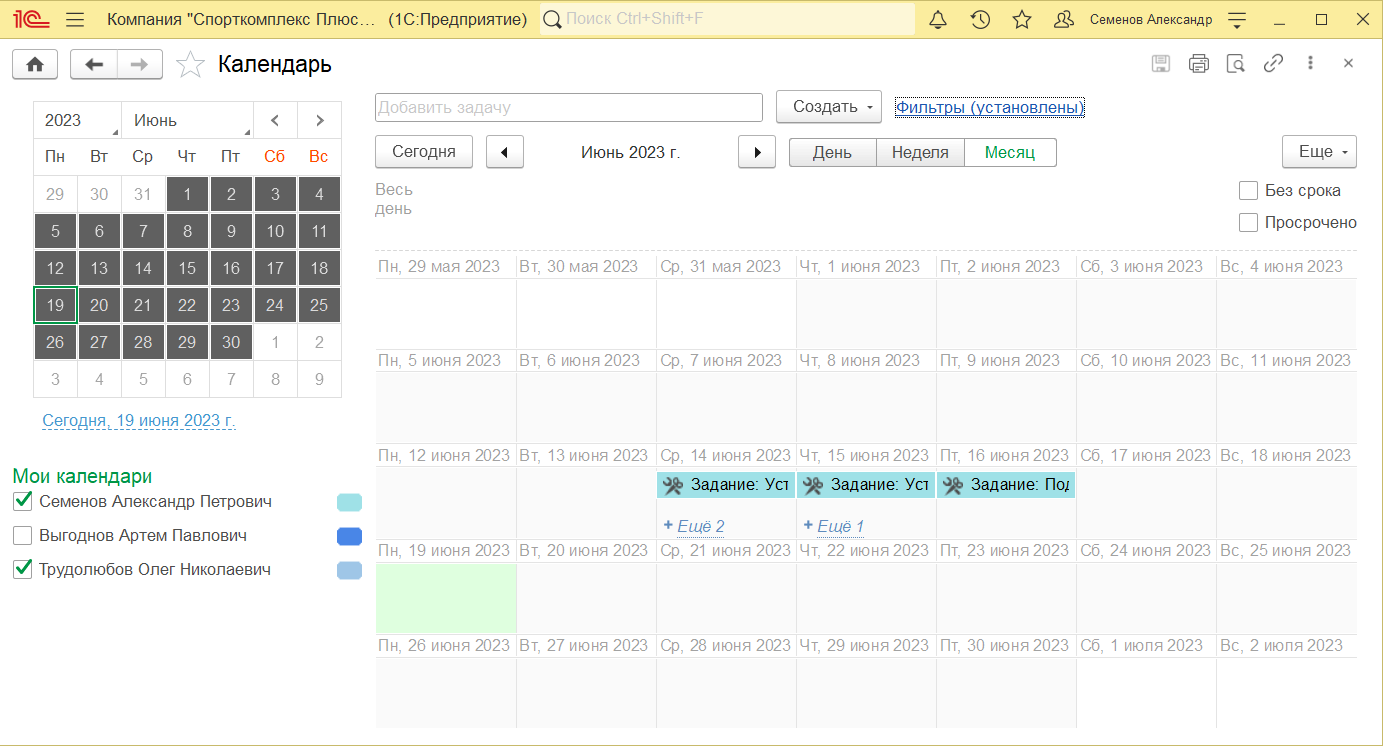The height and width of the screenshot is (746, 1383).
Task: Select June 19 in the mini calendar
Action: point(55,305)
